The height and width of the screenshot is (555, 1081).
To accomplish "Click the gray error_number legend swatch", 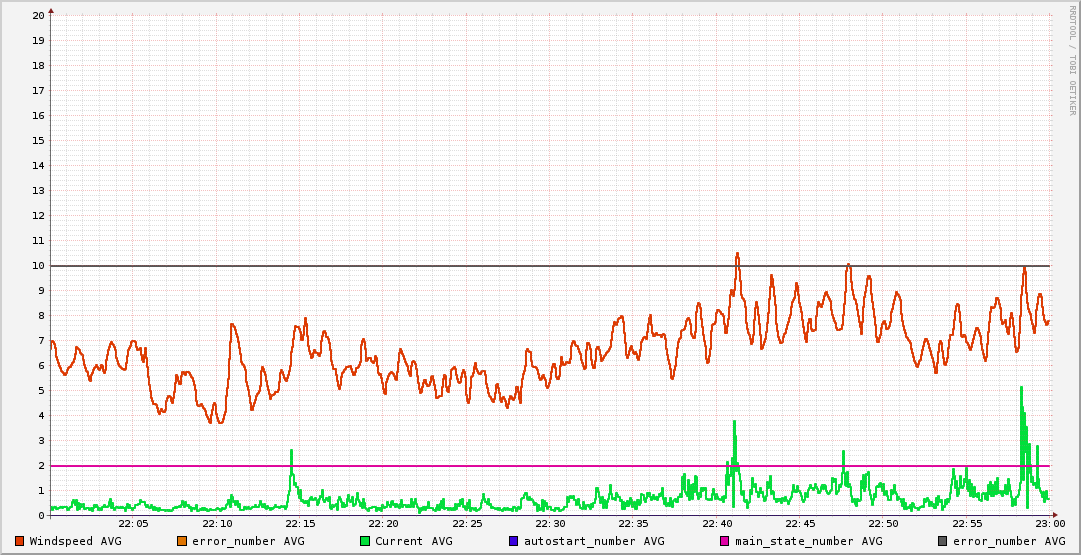I will click(x=943, y=541).
